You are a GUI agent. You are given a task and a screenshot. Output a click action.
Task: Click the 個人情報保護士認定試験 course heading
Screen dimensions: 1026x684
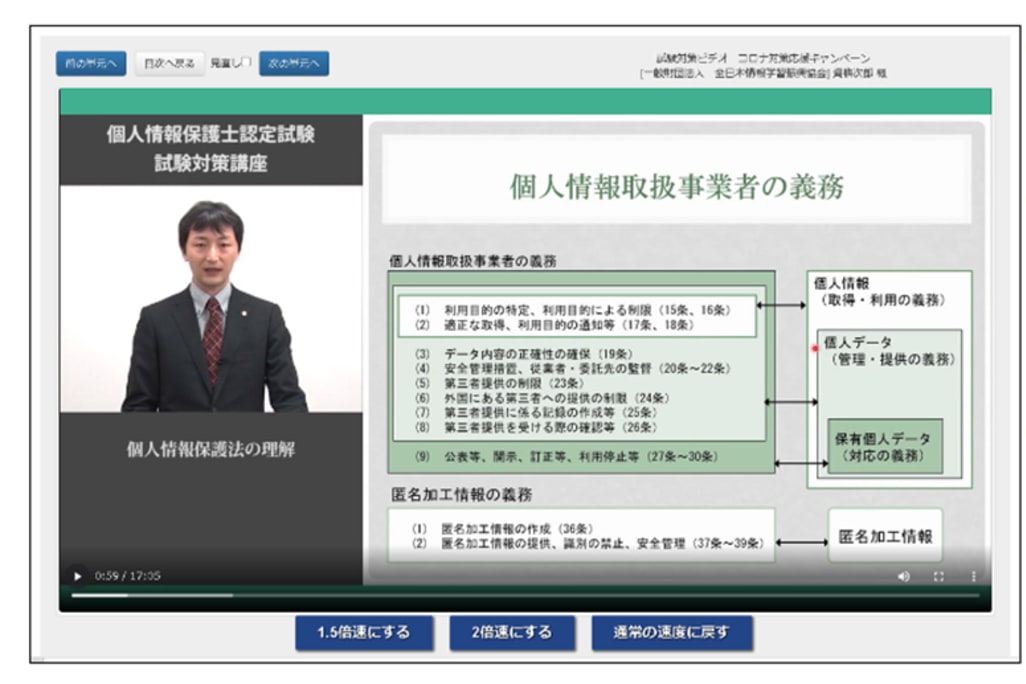click(x=211, y=136)
